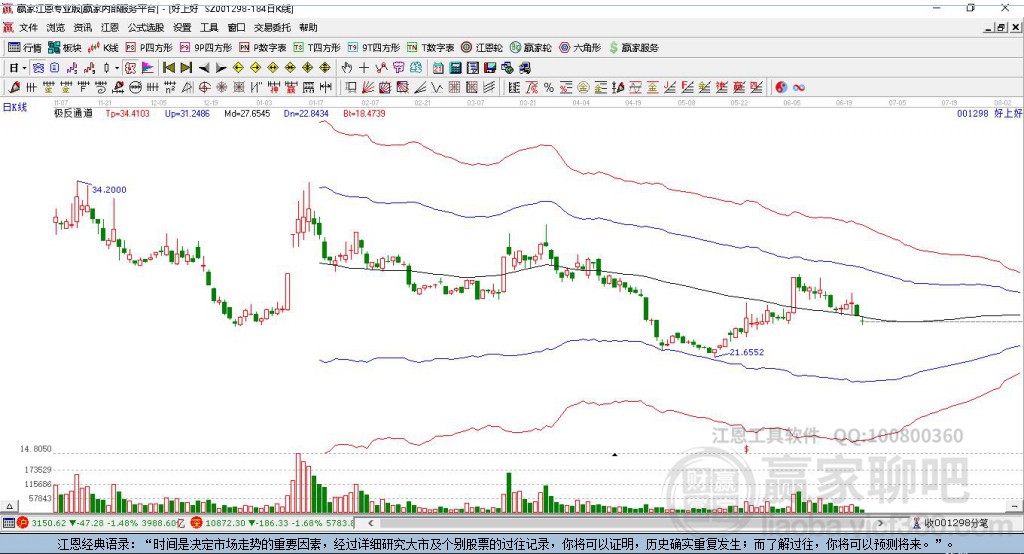Open the 赢家服务 item
The image size is (1024, 554).
633,48
